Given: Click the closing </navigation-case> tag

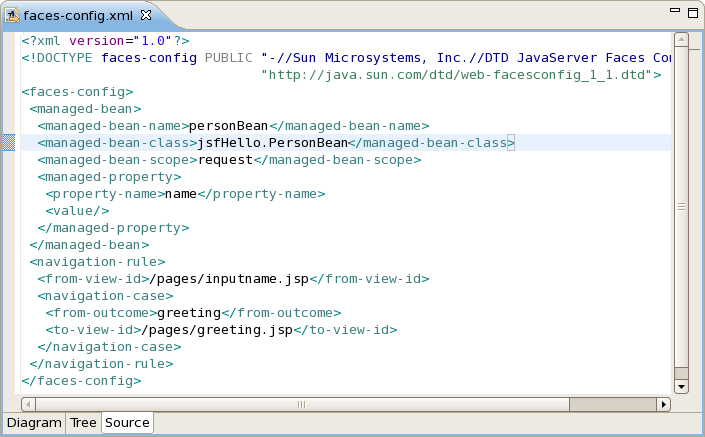Looking at the screenshot, I should coord(109,347).
